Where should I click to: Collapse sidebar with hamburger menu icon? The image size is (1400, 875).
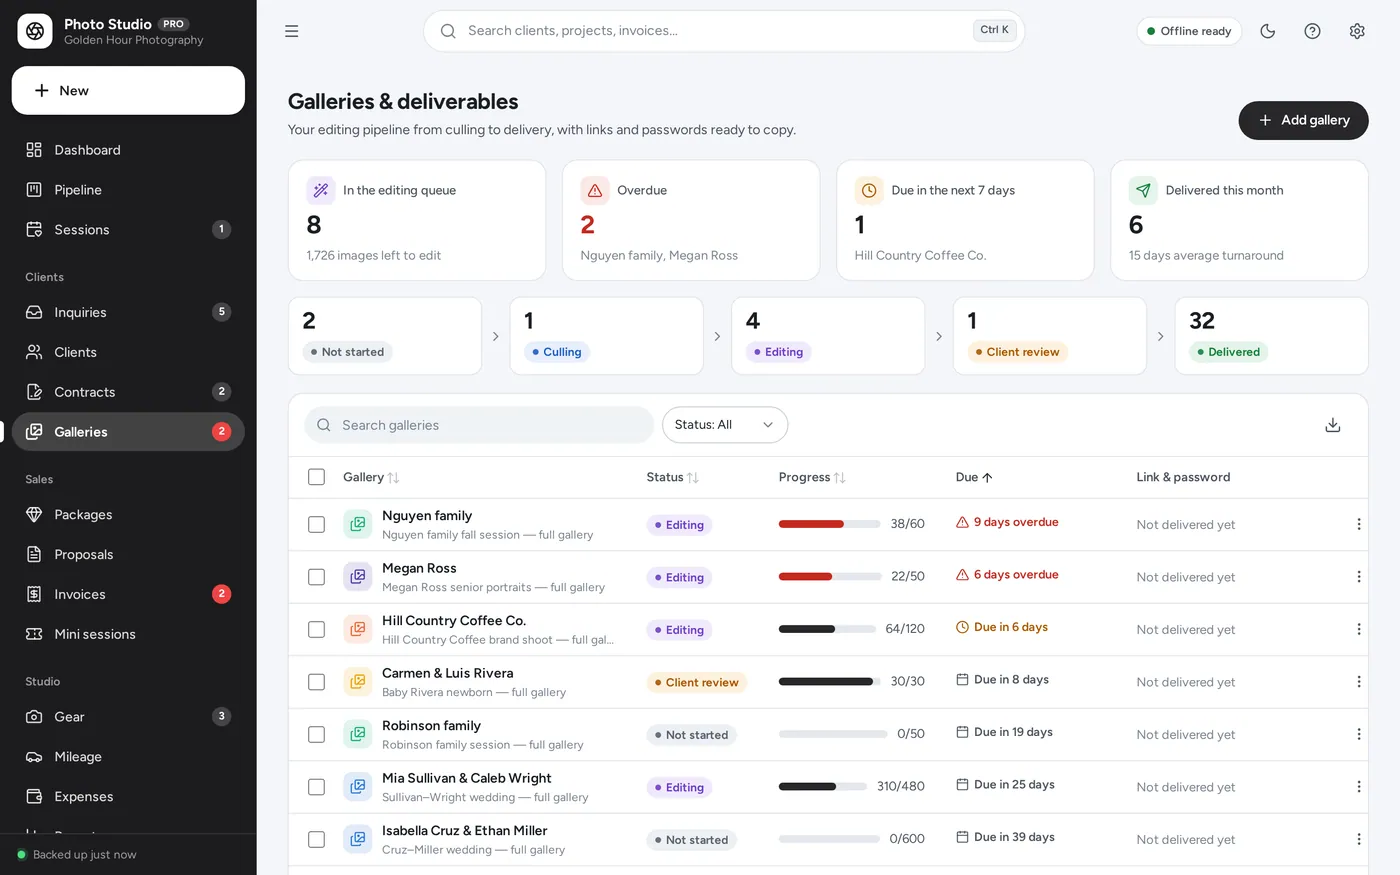coord(292,31)
